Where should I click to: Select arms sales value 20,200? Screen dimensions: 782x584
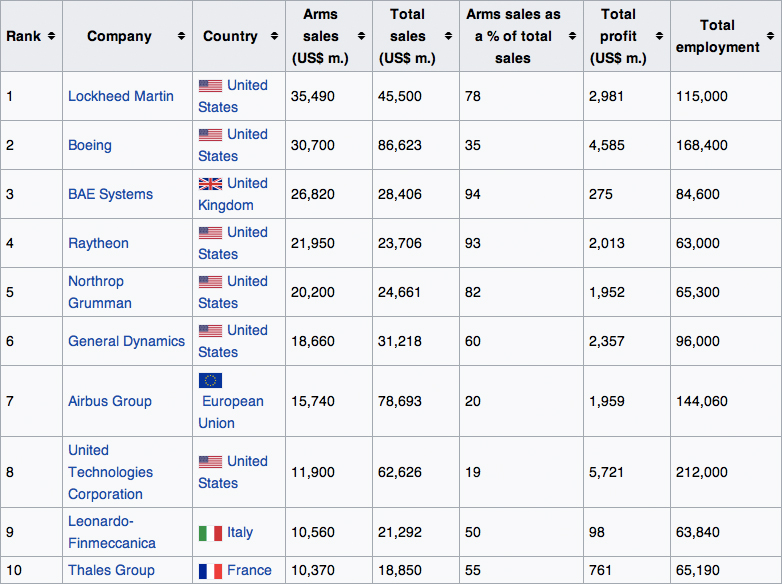tap(313, 292)
